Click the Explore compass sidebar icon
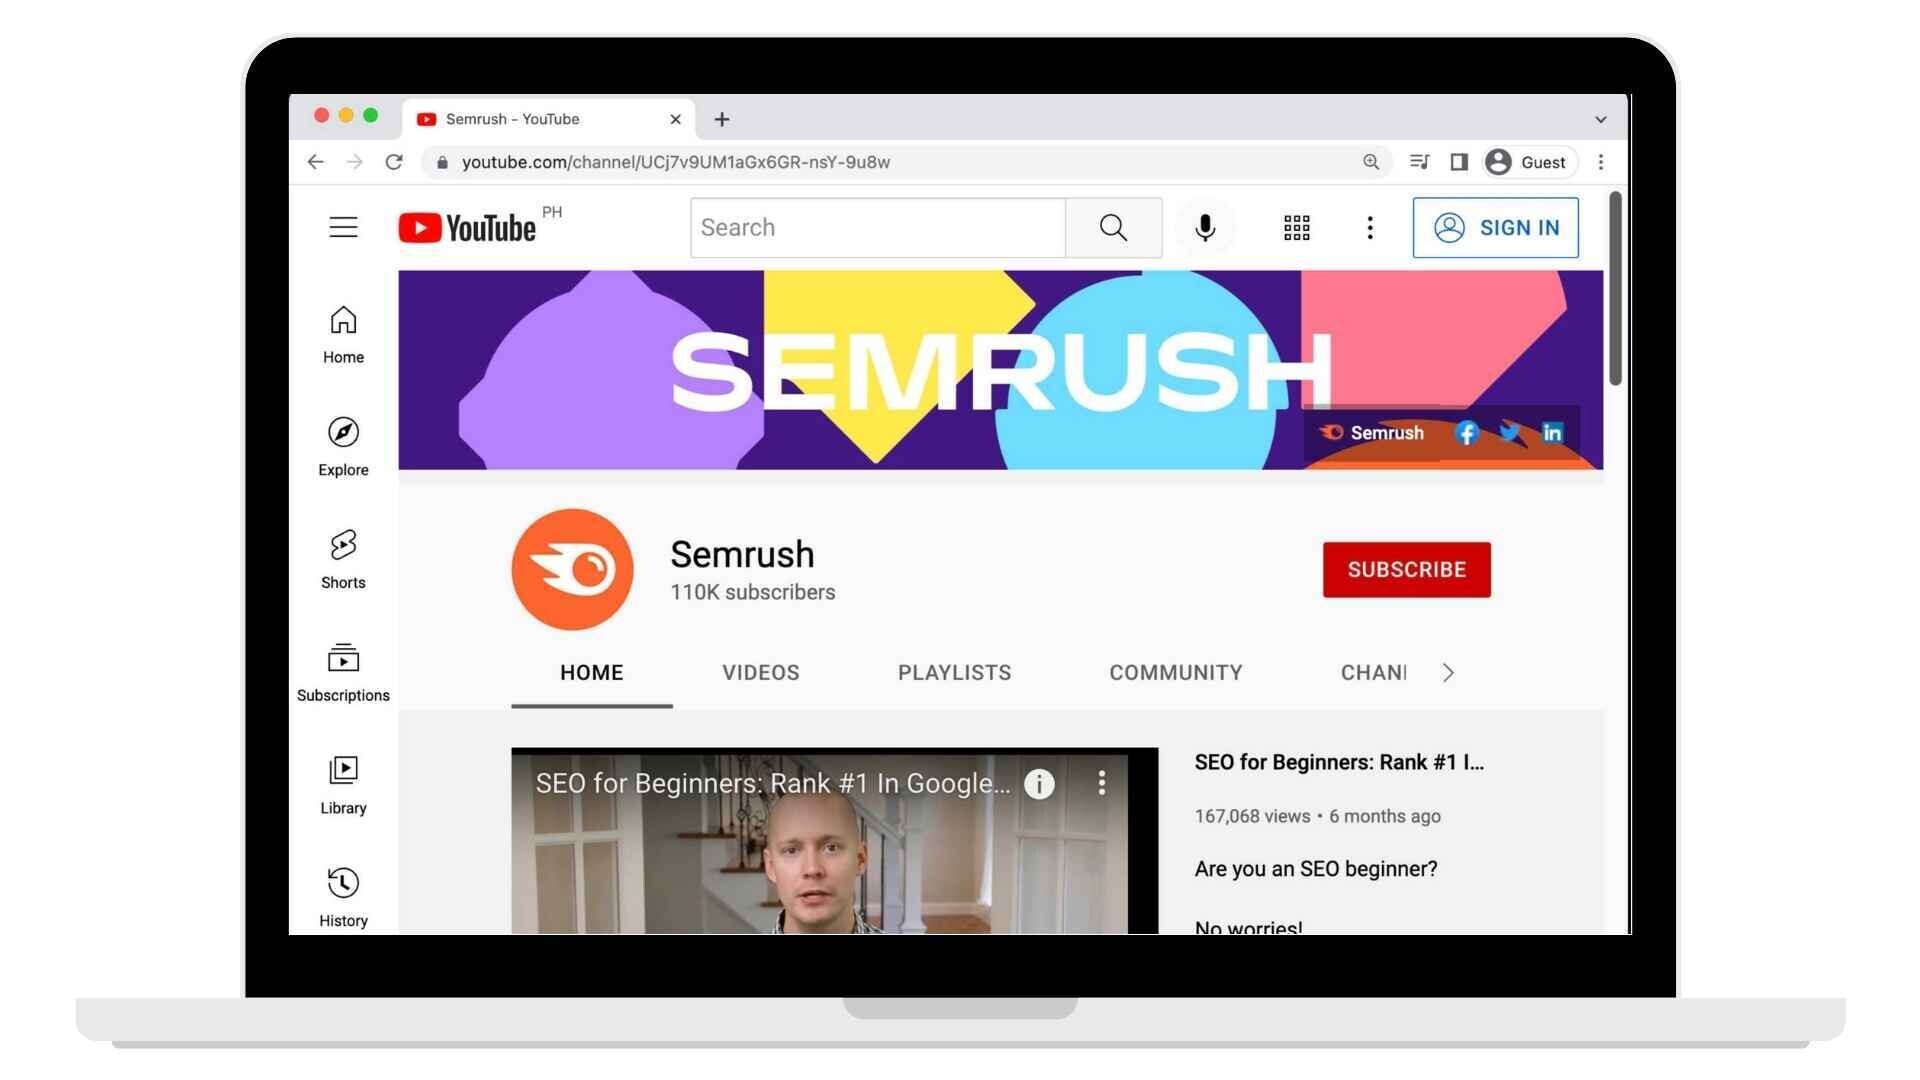Image resolution: width=1920 pixels, height=1080 pixels. [x=343, y=433]
